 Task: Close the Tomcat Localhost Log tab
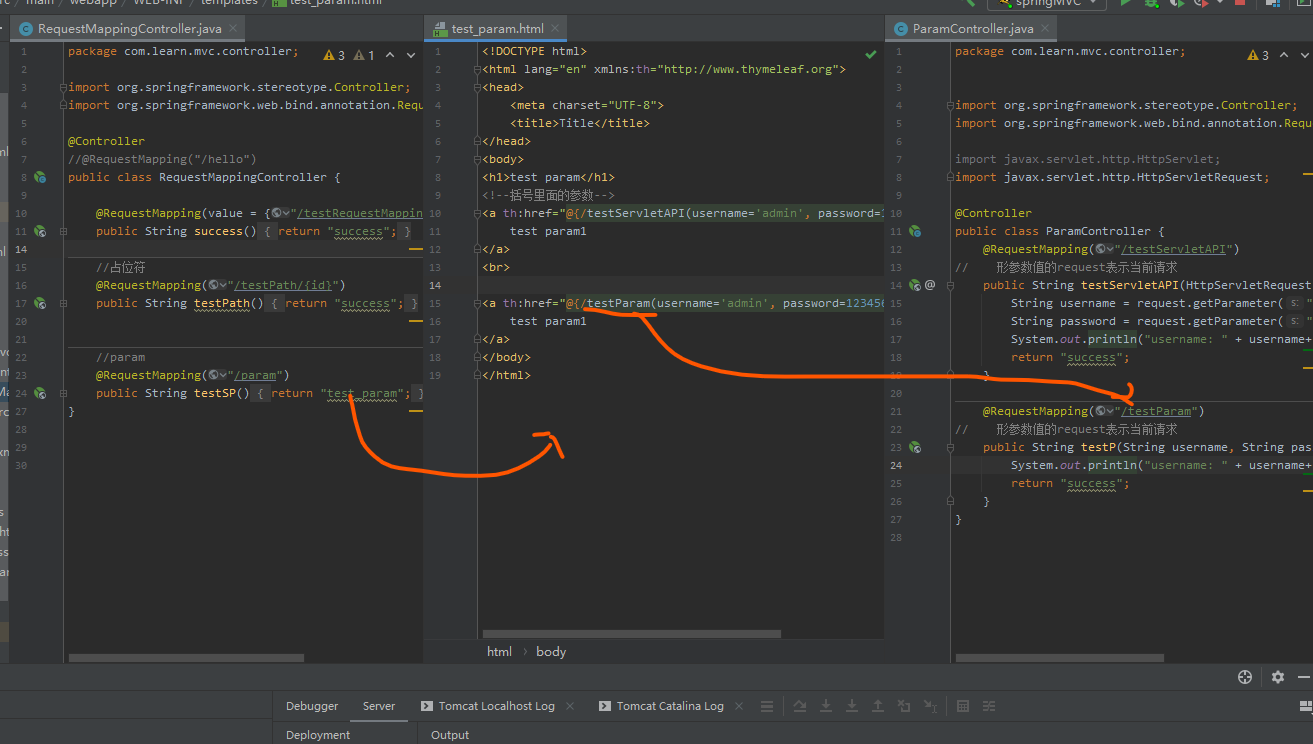(x=570, y=706)
